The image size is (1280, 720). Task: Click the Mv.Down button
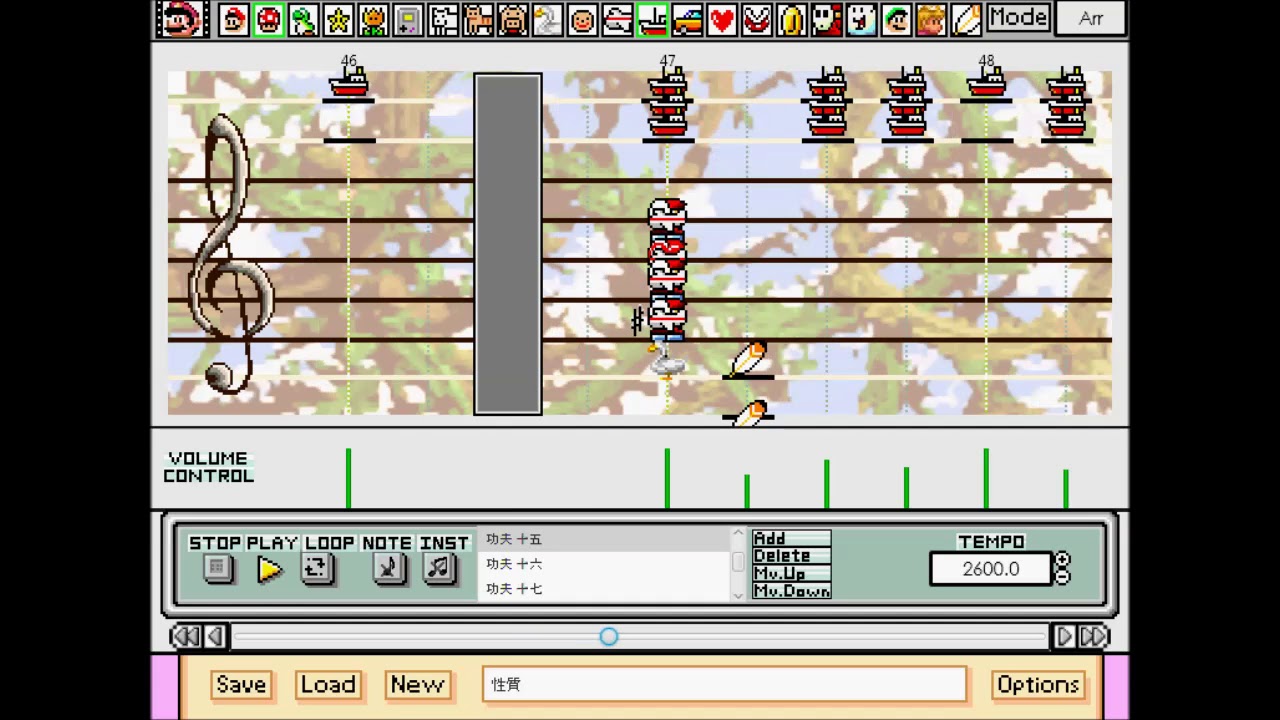click(x=791, y=591)
